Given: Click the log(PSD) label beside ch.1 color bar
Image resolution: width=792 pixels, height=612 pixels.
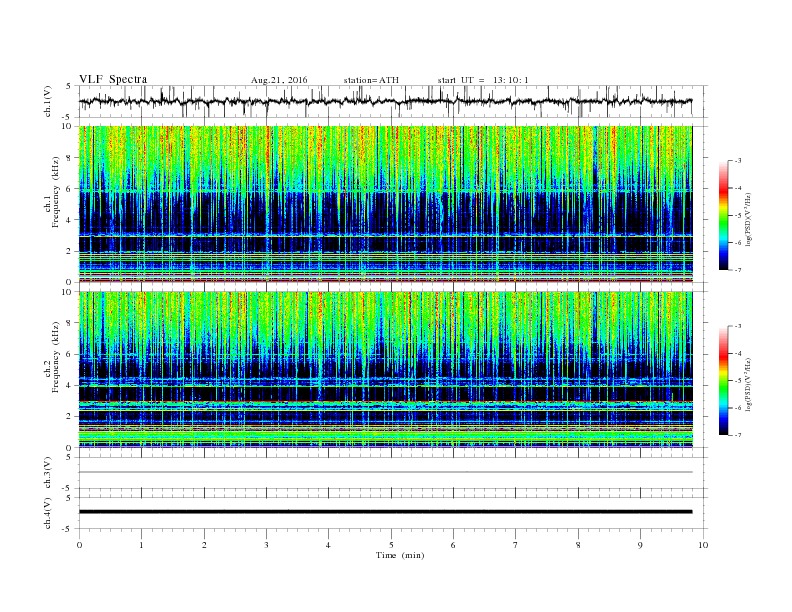Looking at the screenshot, I should click(750, 220).
